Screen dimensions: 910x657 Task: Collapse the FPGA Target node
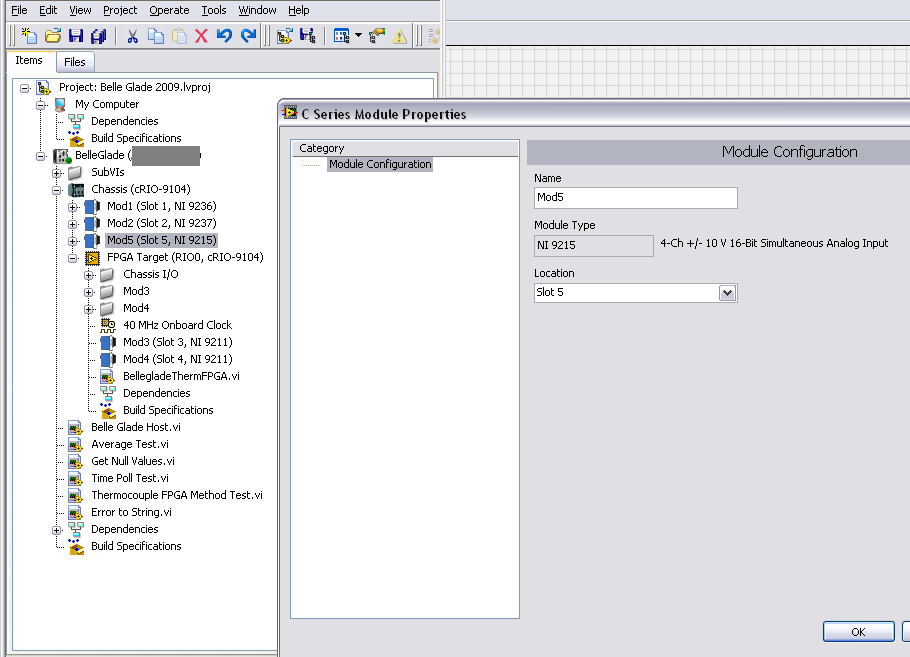click(x=73, y=258)
